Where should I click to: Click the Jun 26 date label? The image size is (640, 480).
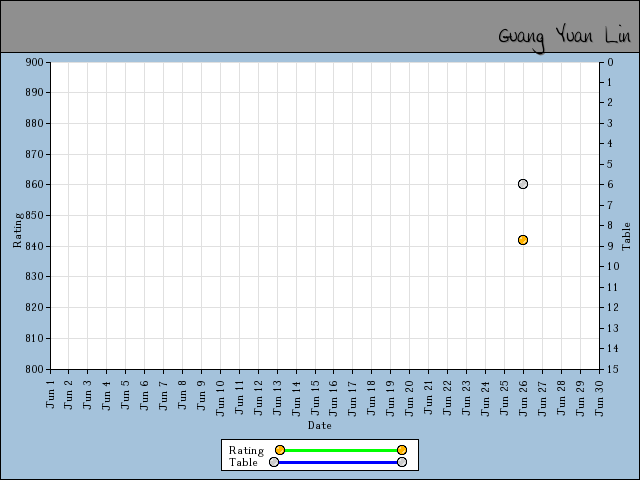(x=523, y=398)
